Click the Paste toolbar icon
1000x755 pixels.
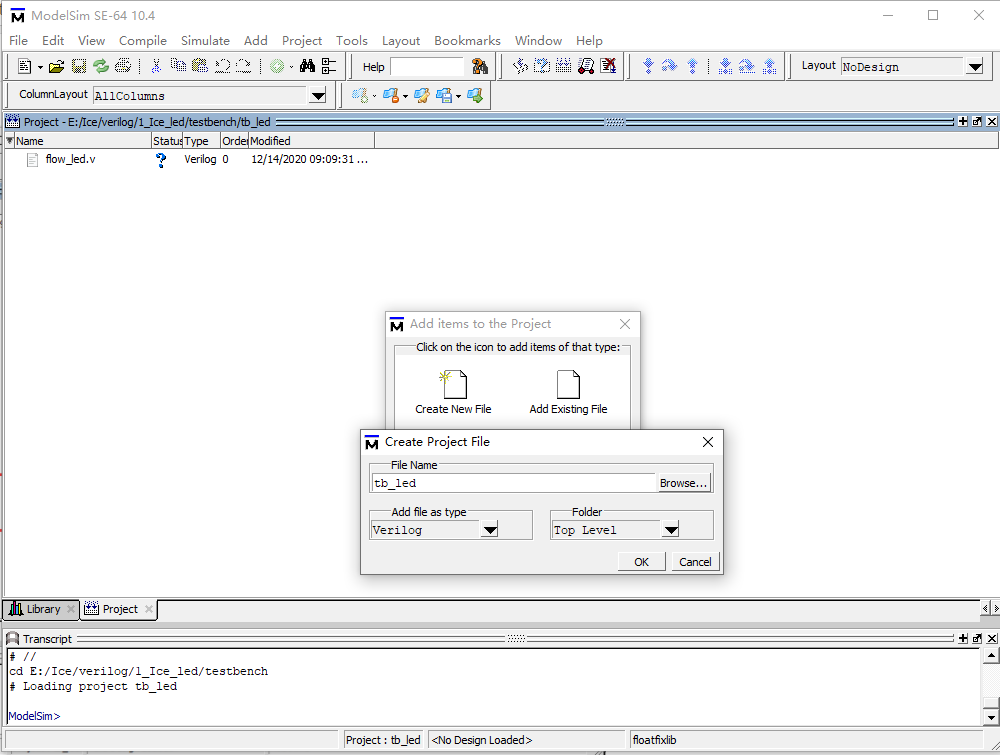pos(199,64)
